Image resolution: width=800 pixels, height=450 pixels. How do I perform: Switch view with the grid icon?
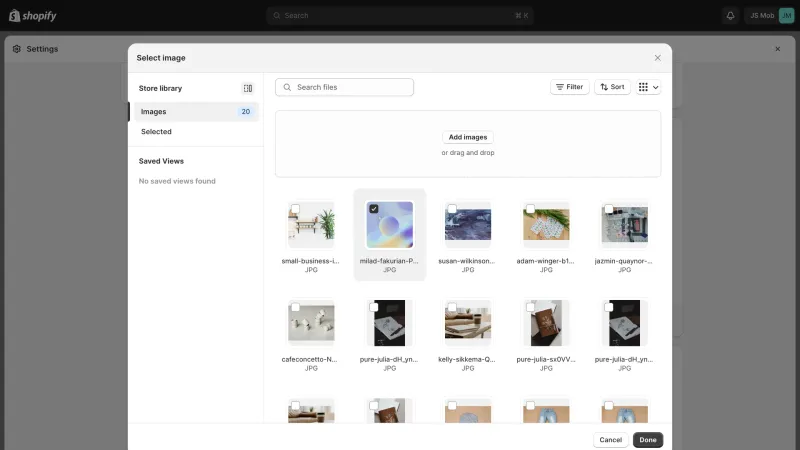click(643, 87)
